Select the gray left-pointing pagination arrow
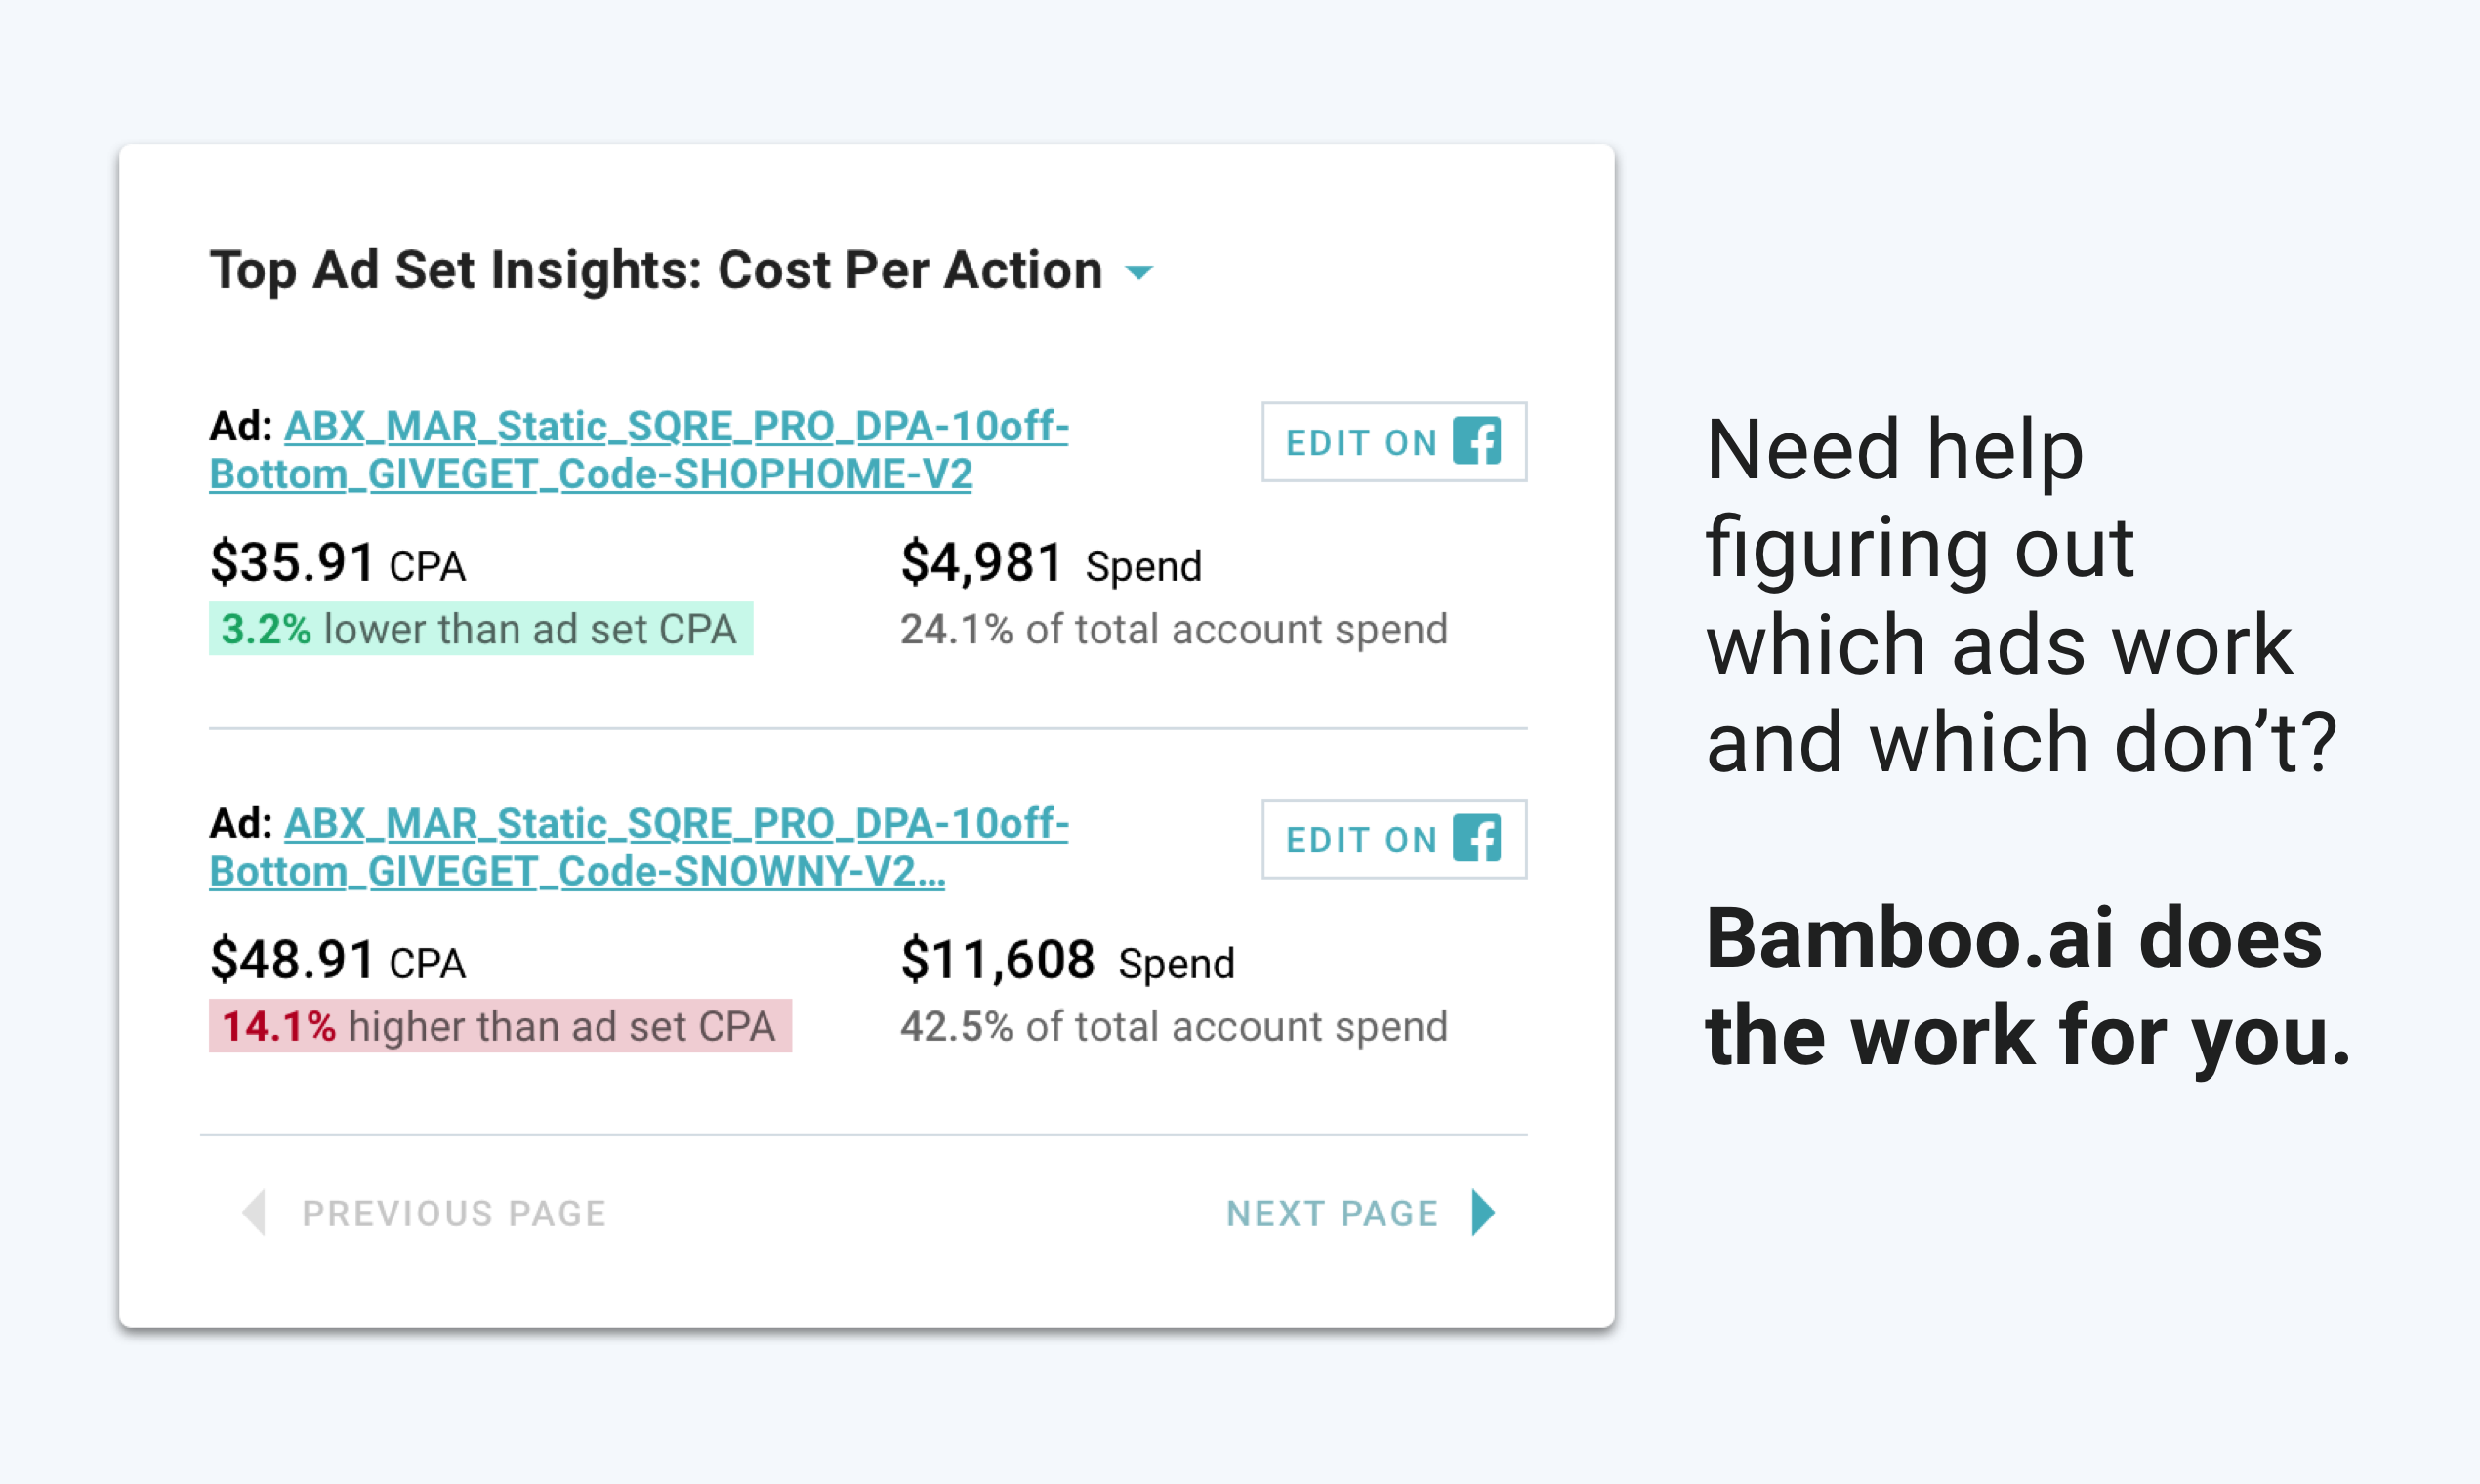Viewport: 2480px width, 1484px height. point(254,1213)
